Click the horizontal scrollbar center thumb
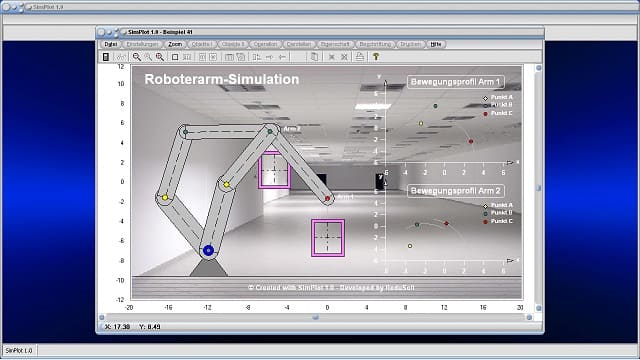Image resolution: width=640 pixels, height=360 pixels. pyautogui.click(x=315, y=317)
